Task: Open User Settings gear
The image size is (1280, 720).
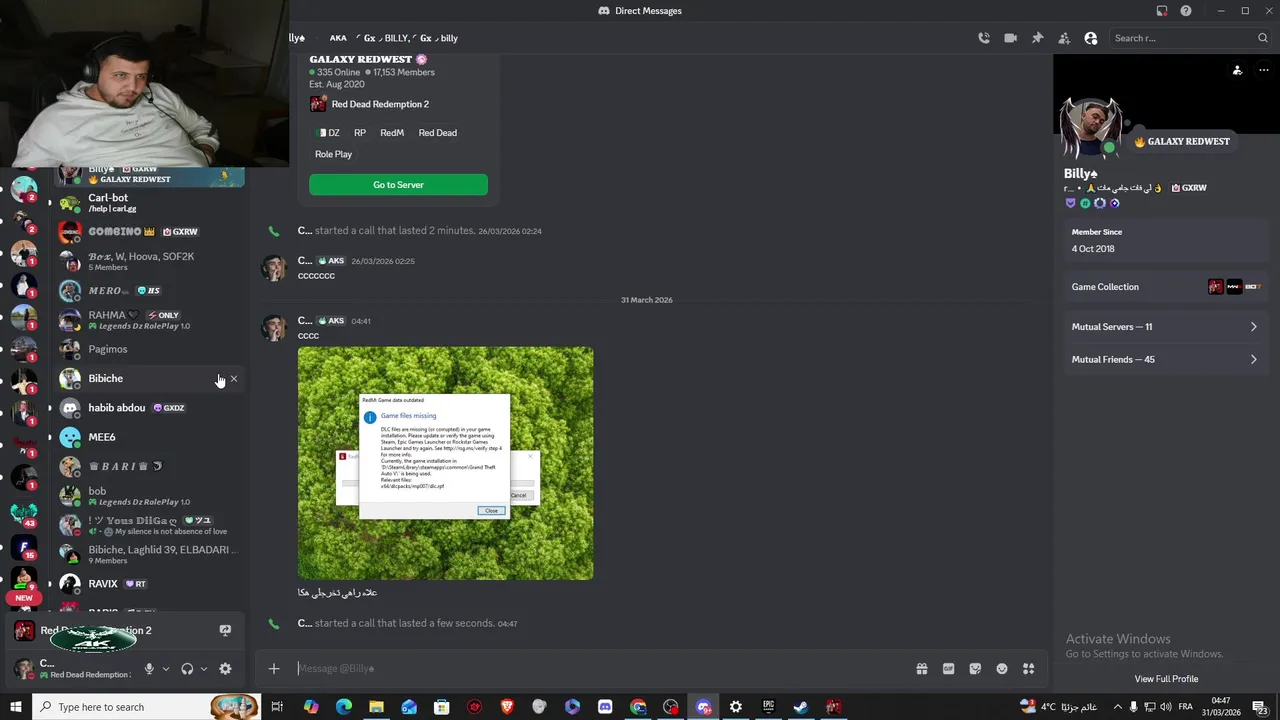Action: [225, 669]
